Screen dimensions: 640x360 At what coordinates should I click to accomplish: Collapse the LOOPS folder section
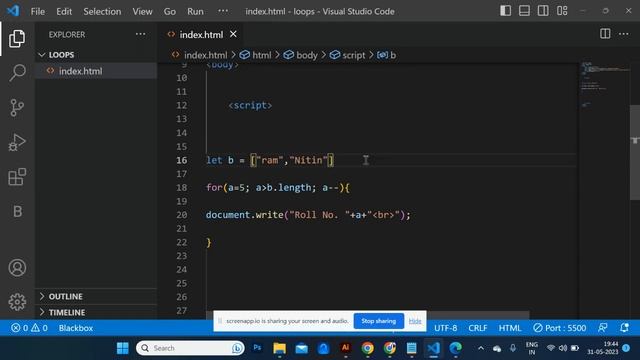click(x=97, y=55)
